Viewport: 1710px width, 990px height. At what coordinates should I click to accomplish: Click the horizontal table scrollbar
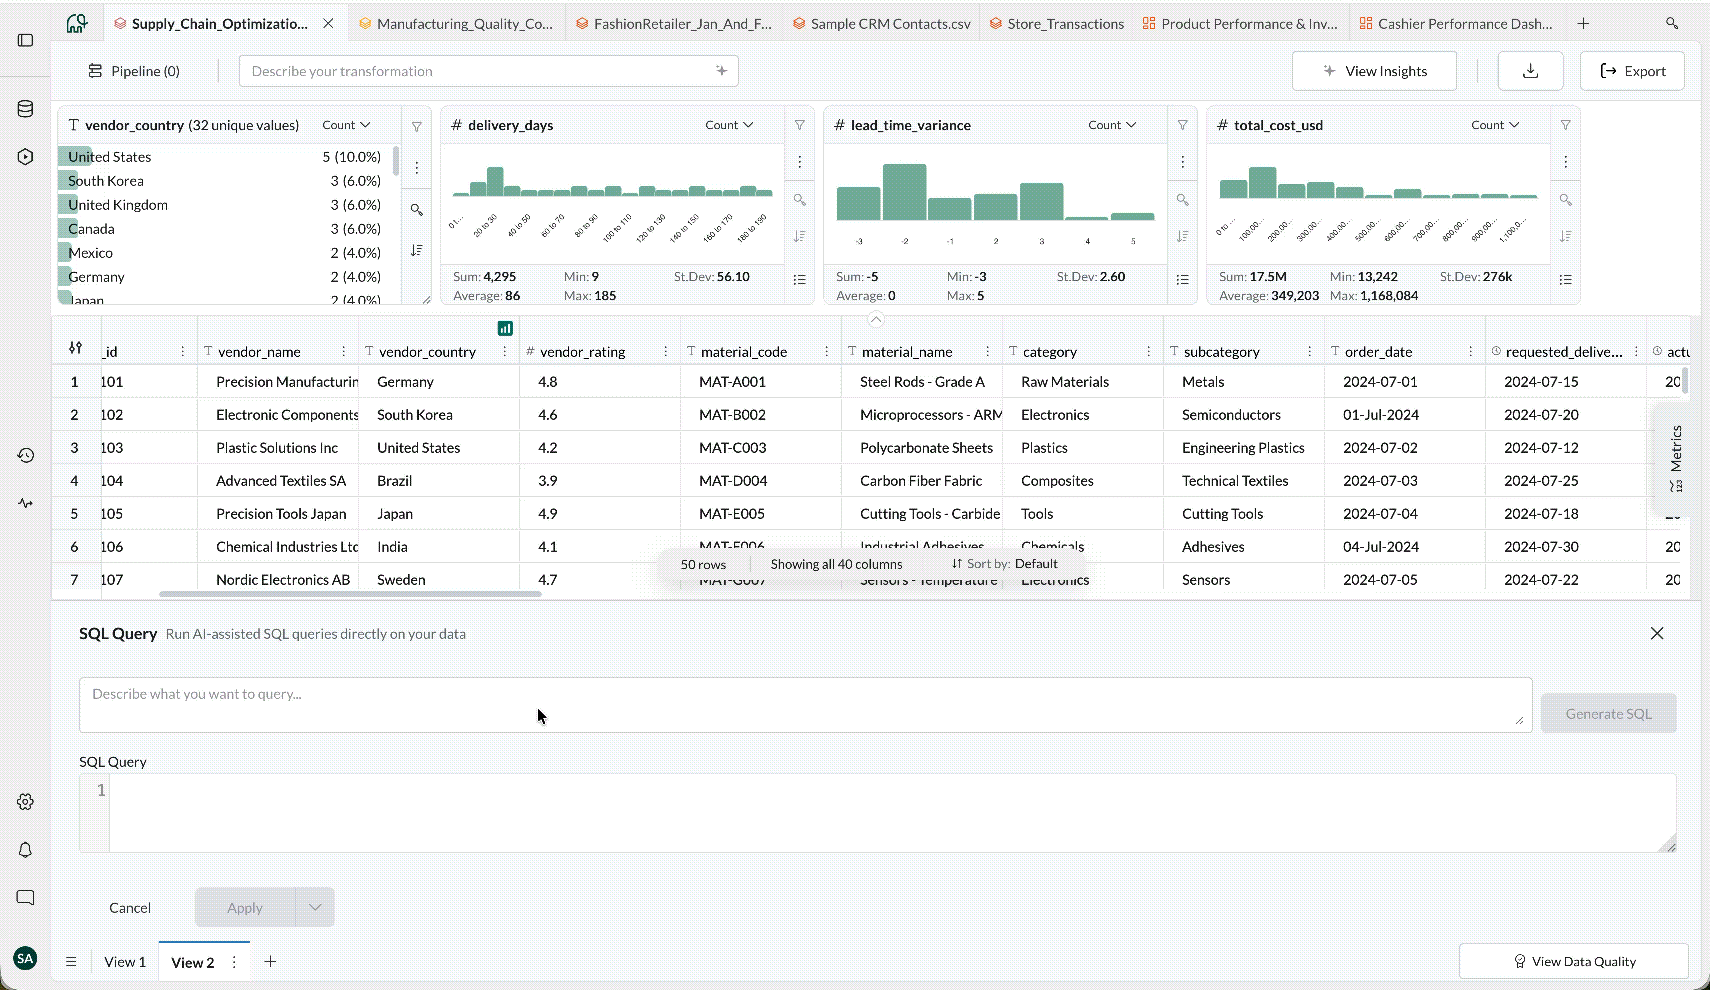click(350, 594)
